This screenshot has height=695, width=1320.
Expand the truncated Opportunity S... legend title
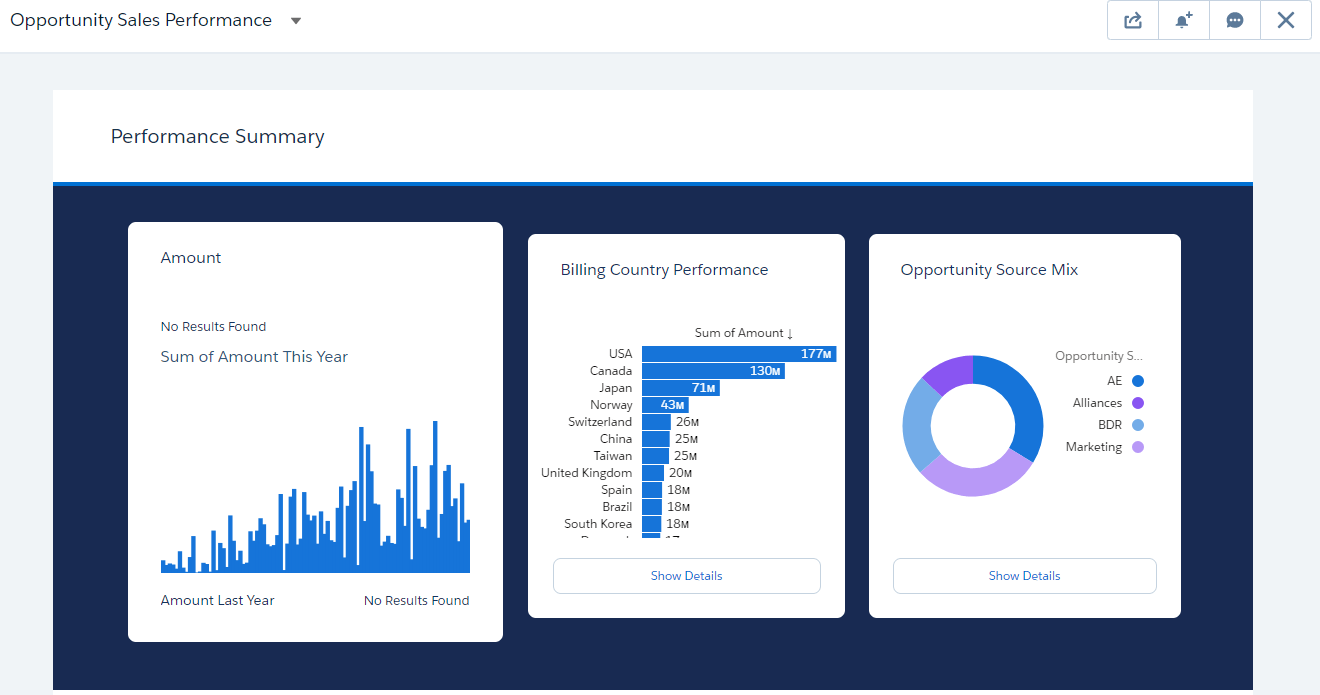point(1098,355)
